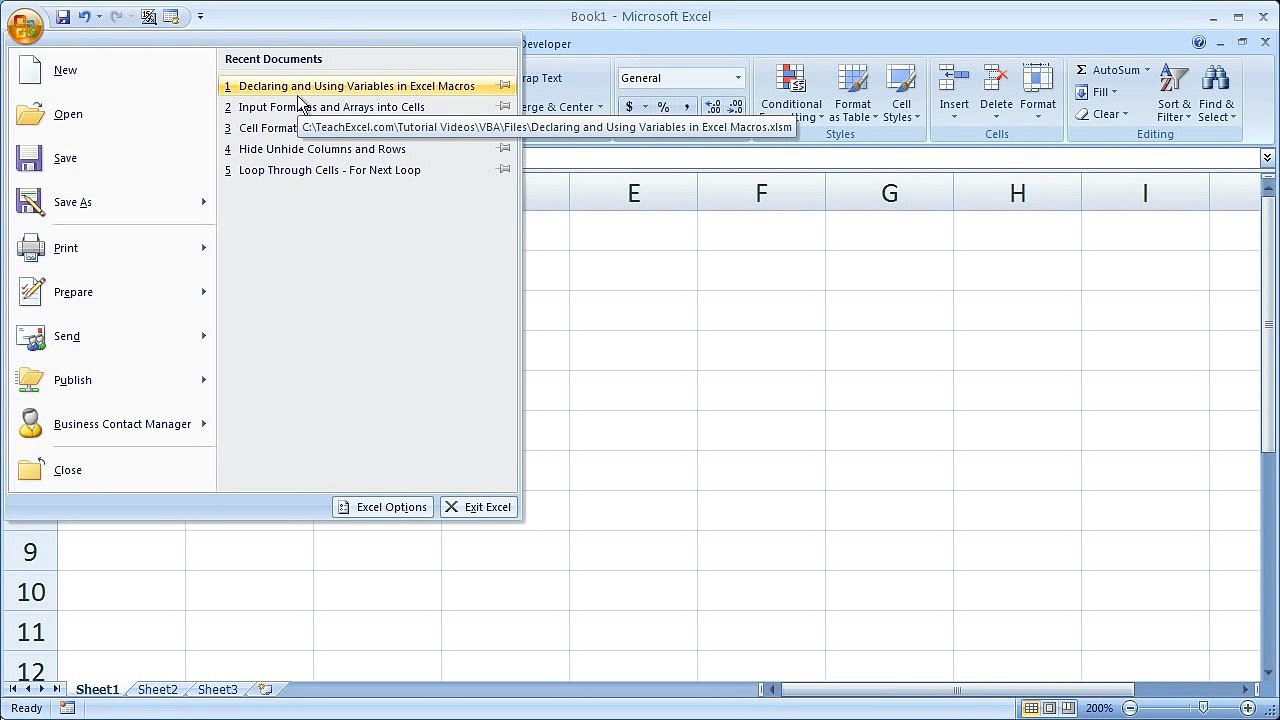The height and width of the screenshot is (720, 1280).
Task: Click the Decrease Decimal icon
Action: click(x=736, y=107)
